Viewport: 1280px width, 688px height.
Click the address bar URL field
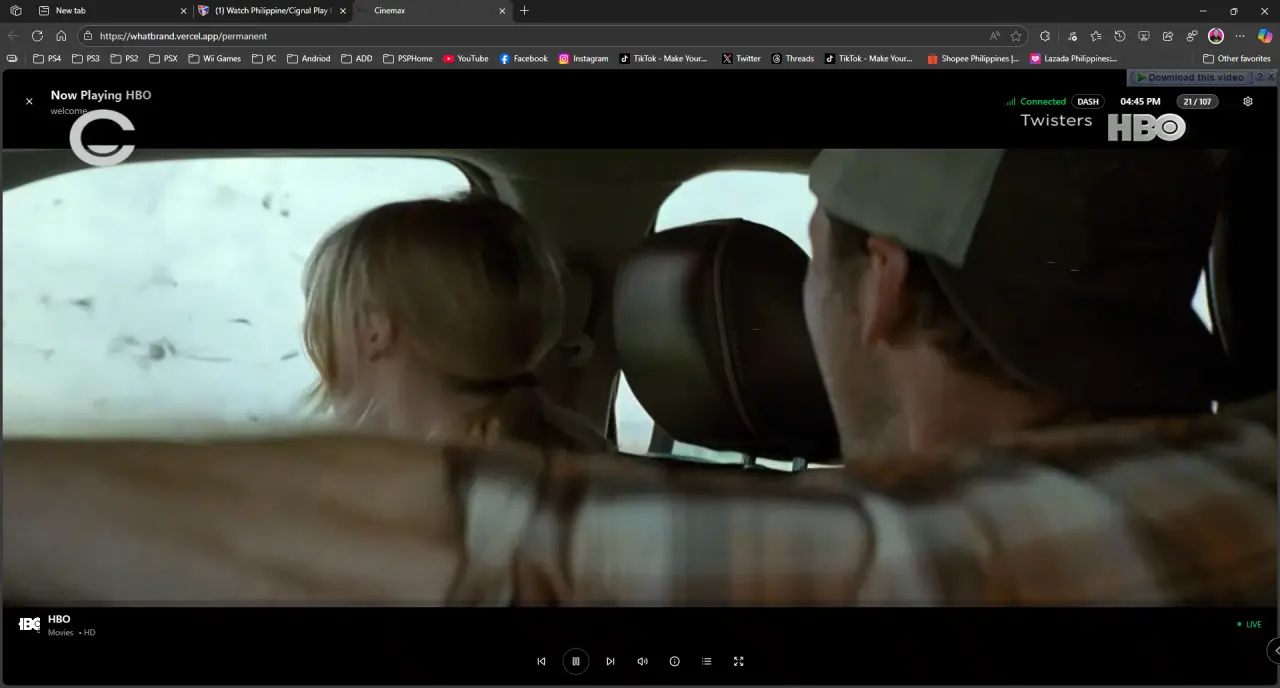(x=540, y=36)
